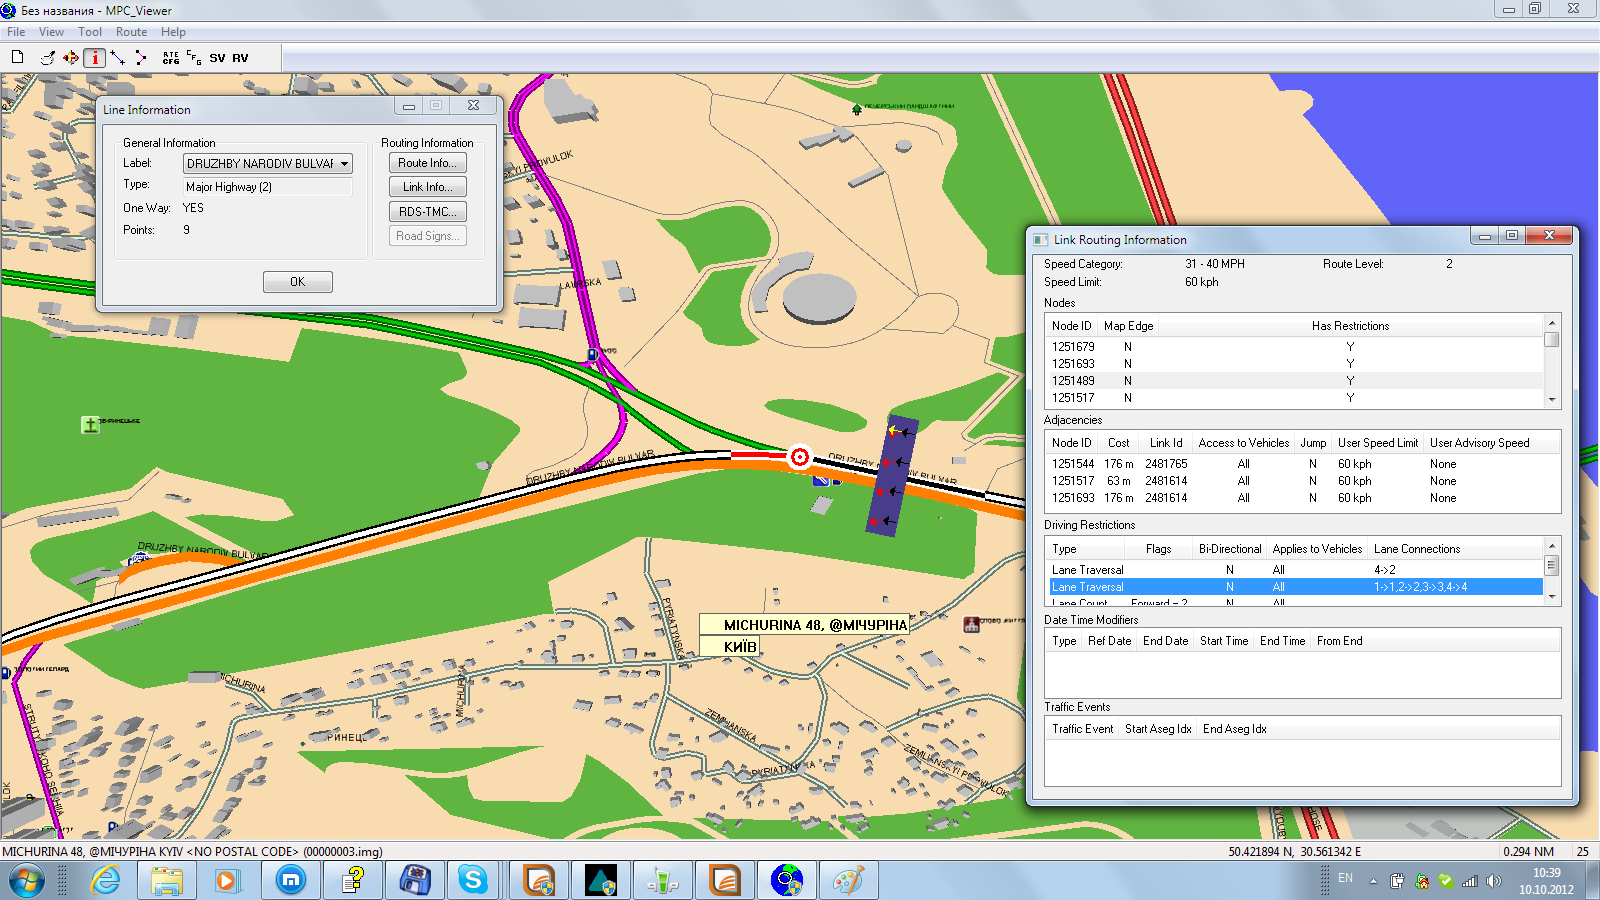Screen dimensions: 1600x900
Task: Open the Route menu
Action: pos(131,32)
